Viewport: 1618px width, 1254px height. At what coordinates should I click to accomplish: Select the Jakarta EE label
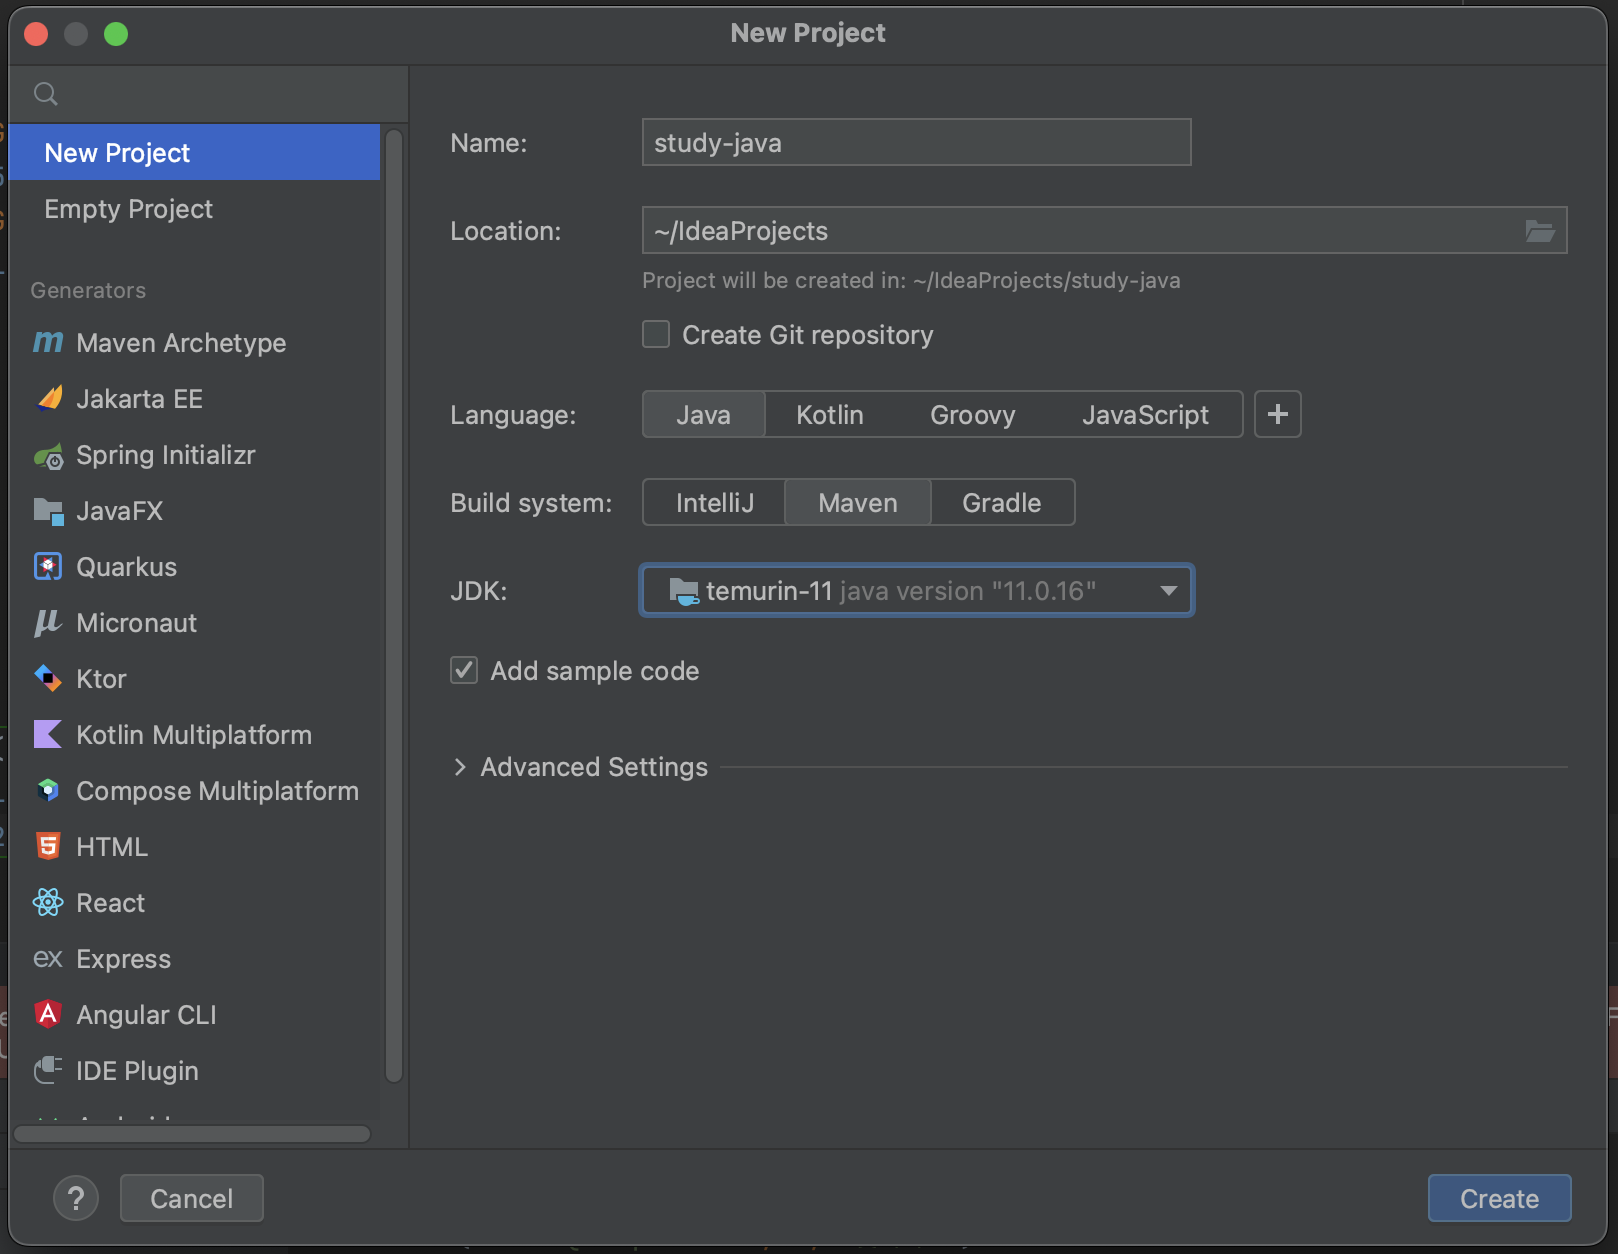coord(139,399)
